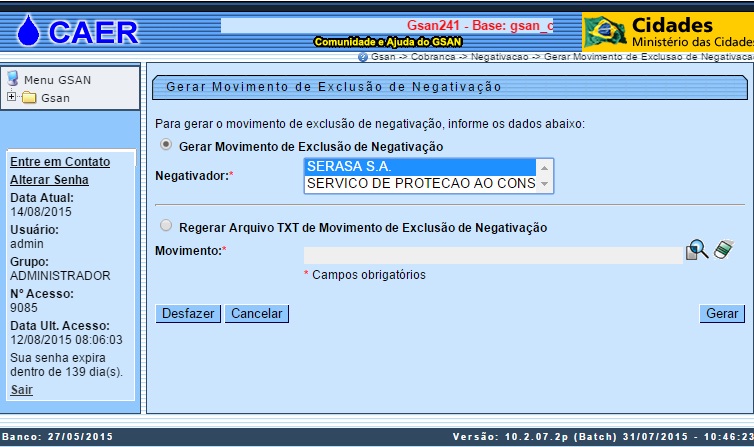
Task: Click the breadcrumb Gsan -> Cobranca -> Negativacao path
Action: coord(562,57)
